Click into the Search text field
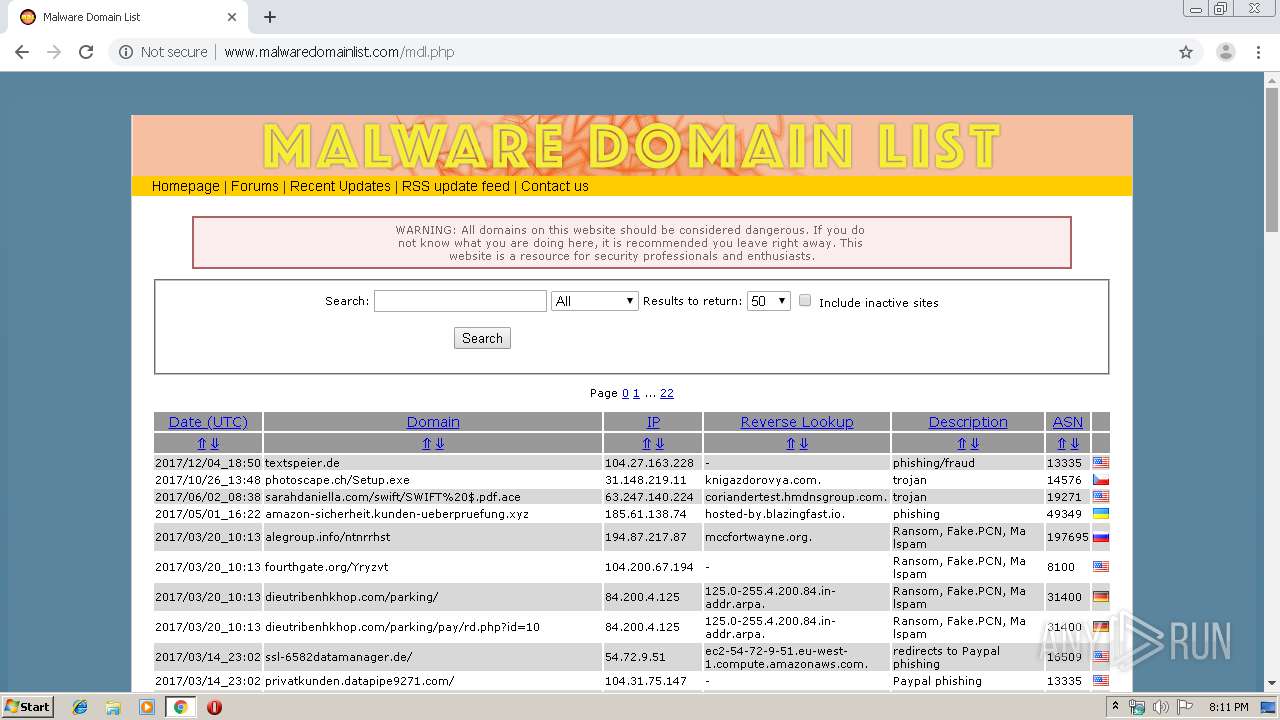 click(x=460, y=301)
